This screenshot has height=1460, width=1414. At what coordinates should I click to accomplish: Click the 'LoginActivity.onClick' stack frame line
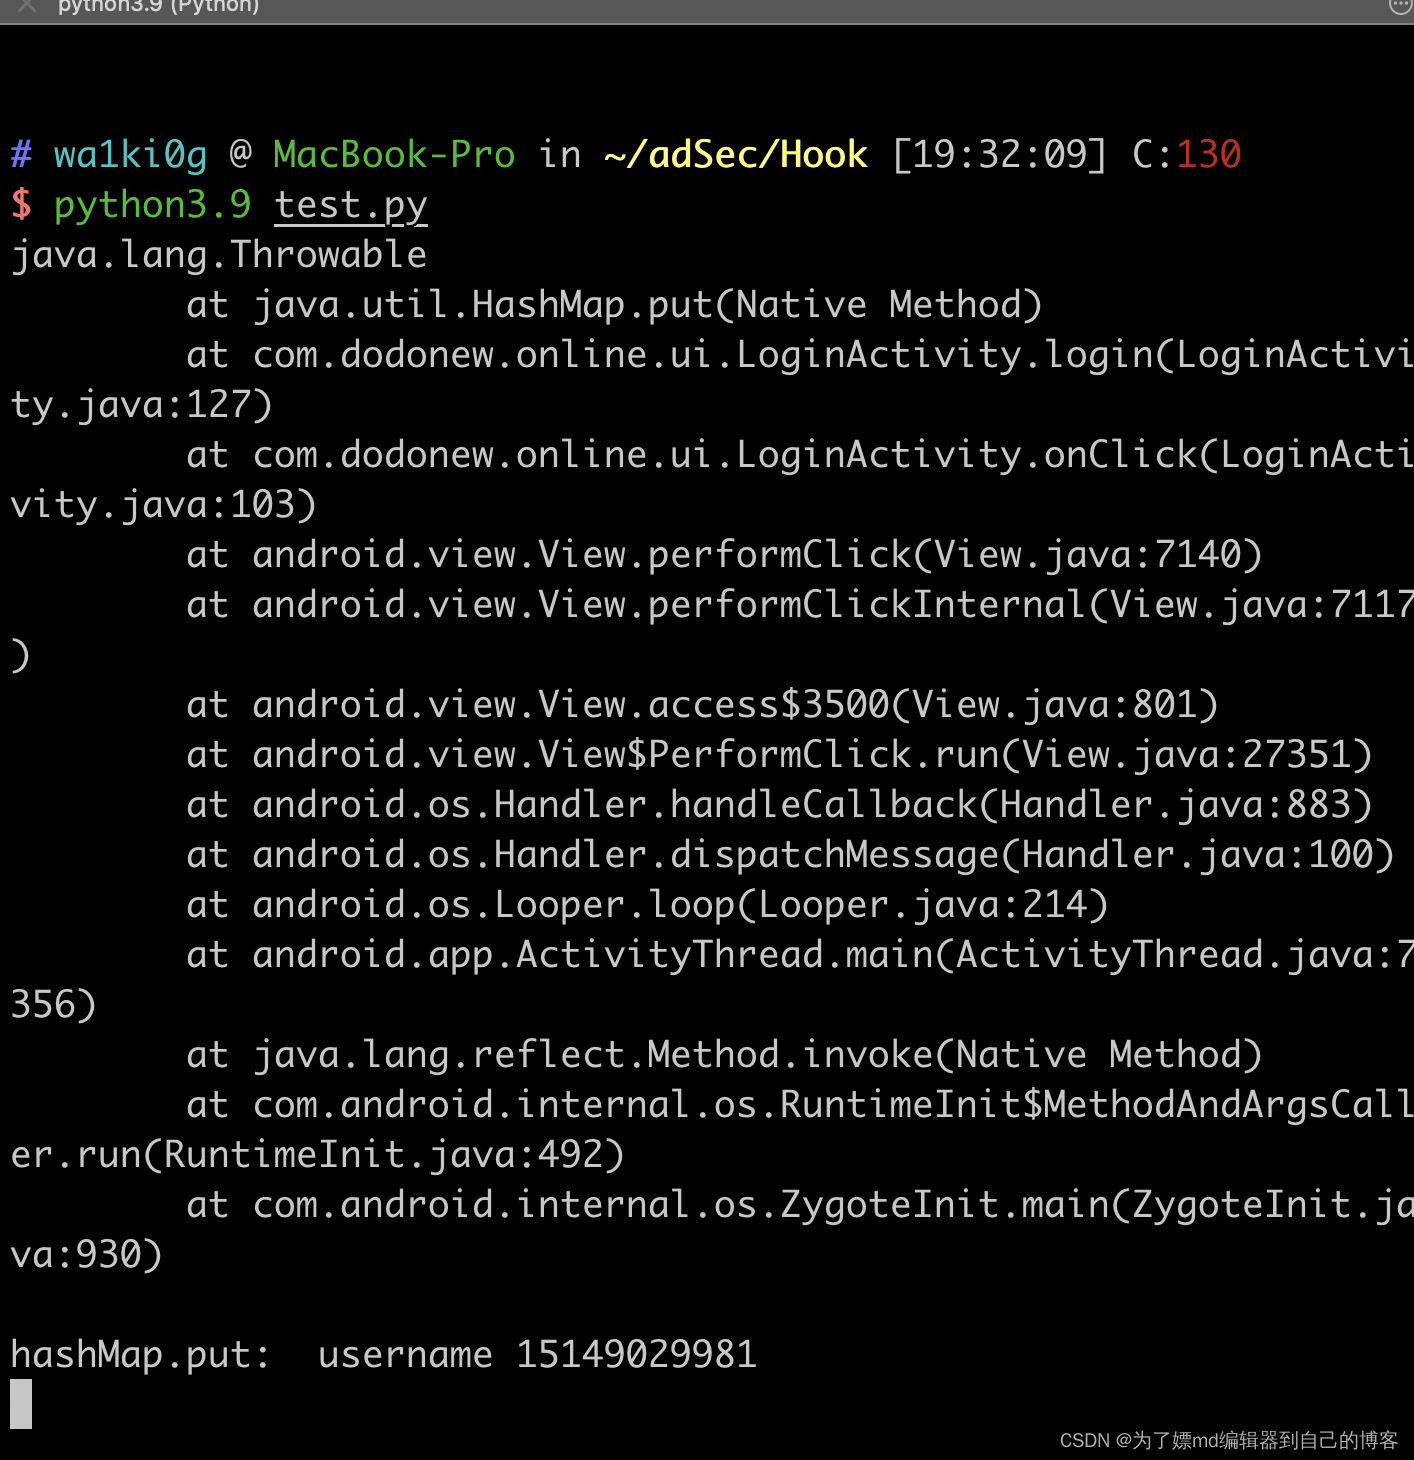click(x=800, y=455)
